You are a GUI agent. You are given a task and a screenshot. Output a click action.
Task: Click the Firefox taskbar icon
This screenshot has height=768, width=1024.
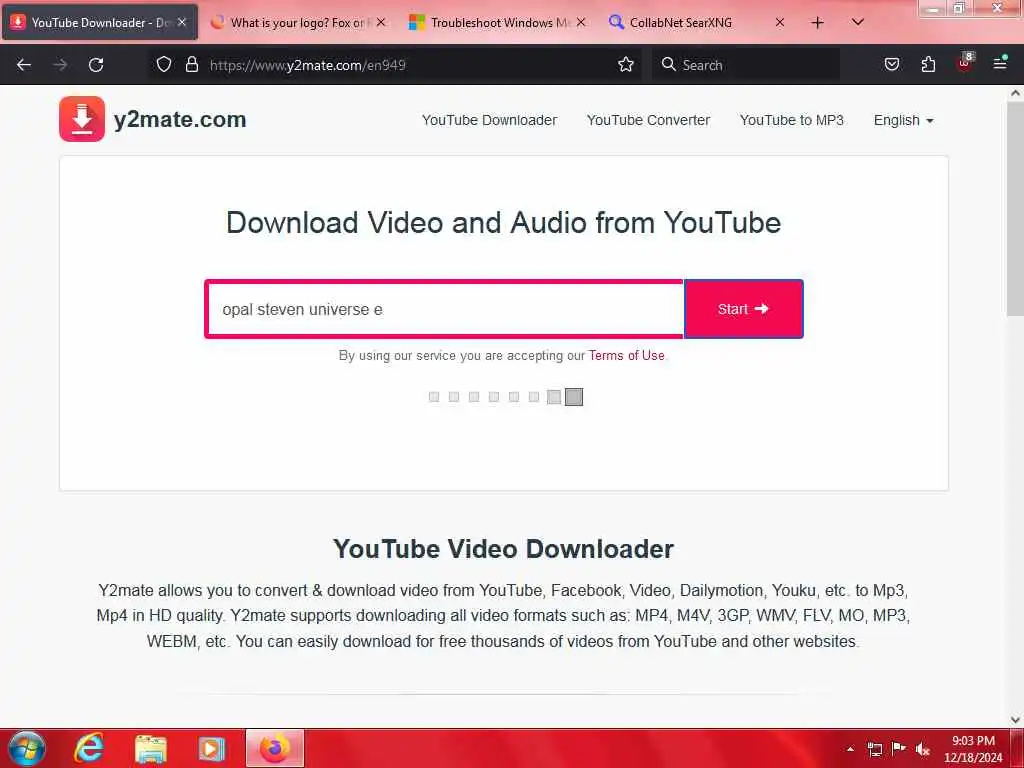point(275,748)
